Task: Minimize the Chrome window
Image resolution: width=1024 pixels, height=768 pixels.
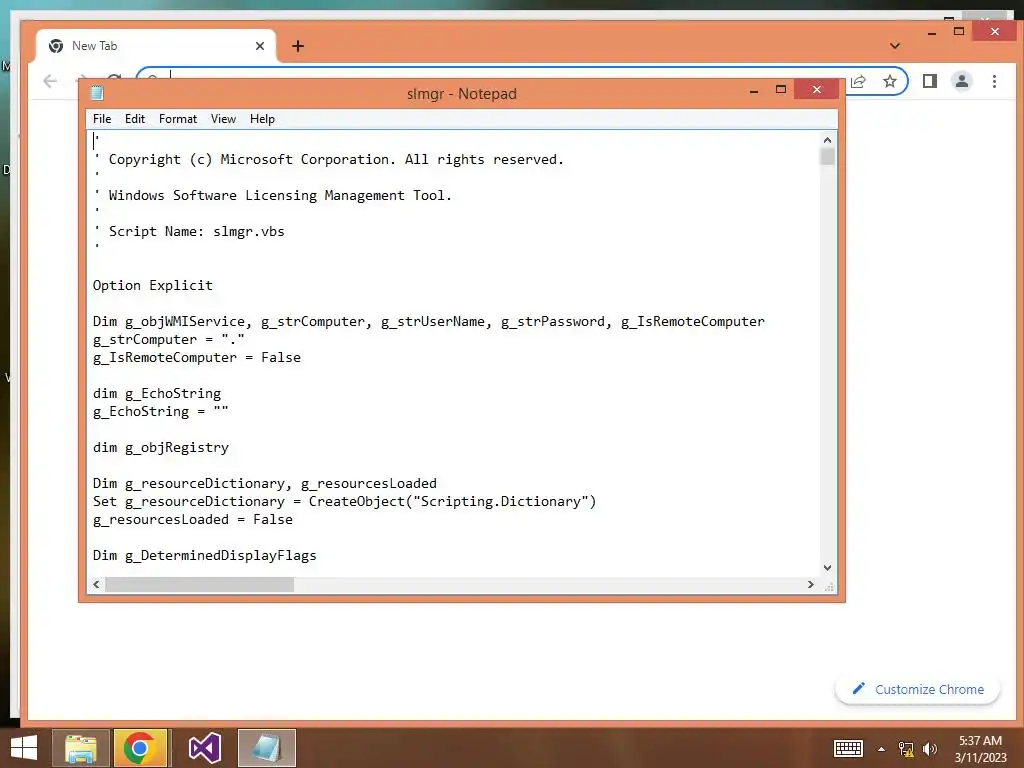Action: (932, 32)
